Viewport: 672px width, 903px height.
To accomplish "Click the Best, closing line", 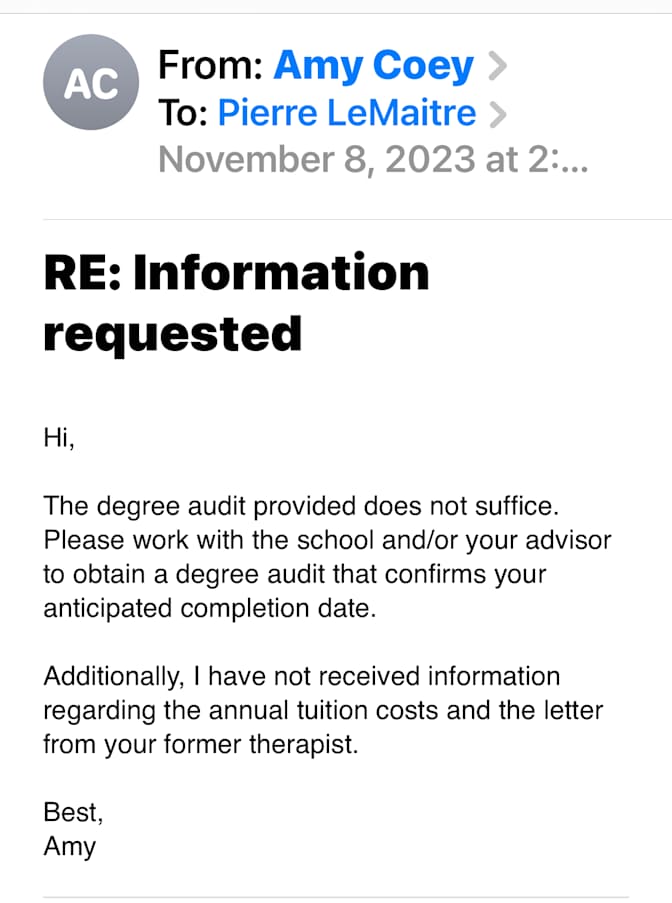I will click(73, 813).
